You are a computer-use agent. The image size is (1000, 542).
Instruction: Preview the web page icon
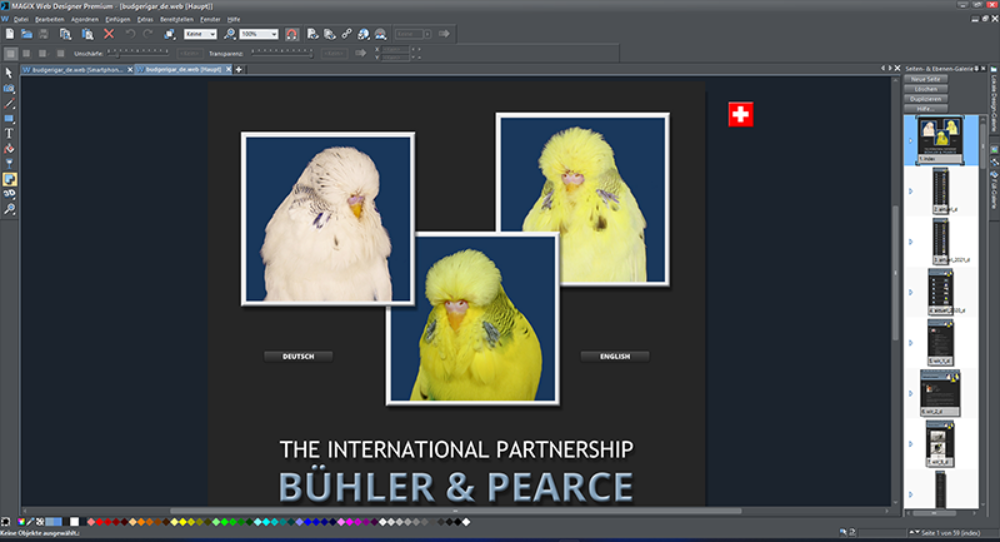click(x=312, y=34)
